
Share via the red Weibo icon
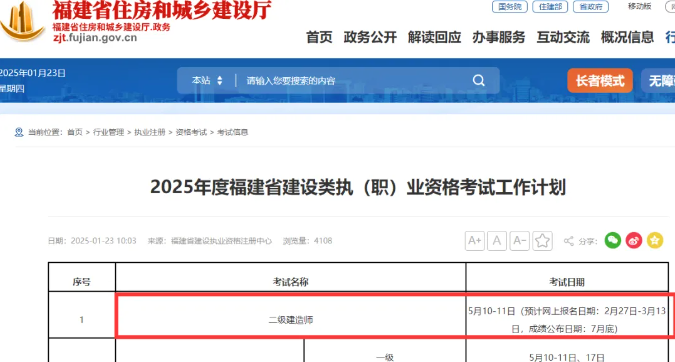click(634, 240)
